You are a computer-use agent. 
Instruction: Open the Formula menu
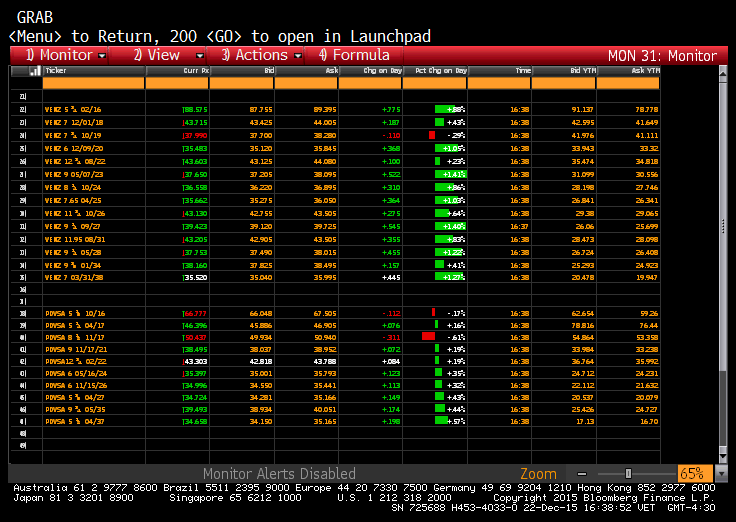click(354, 55)
